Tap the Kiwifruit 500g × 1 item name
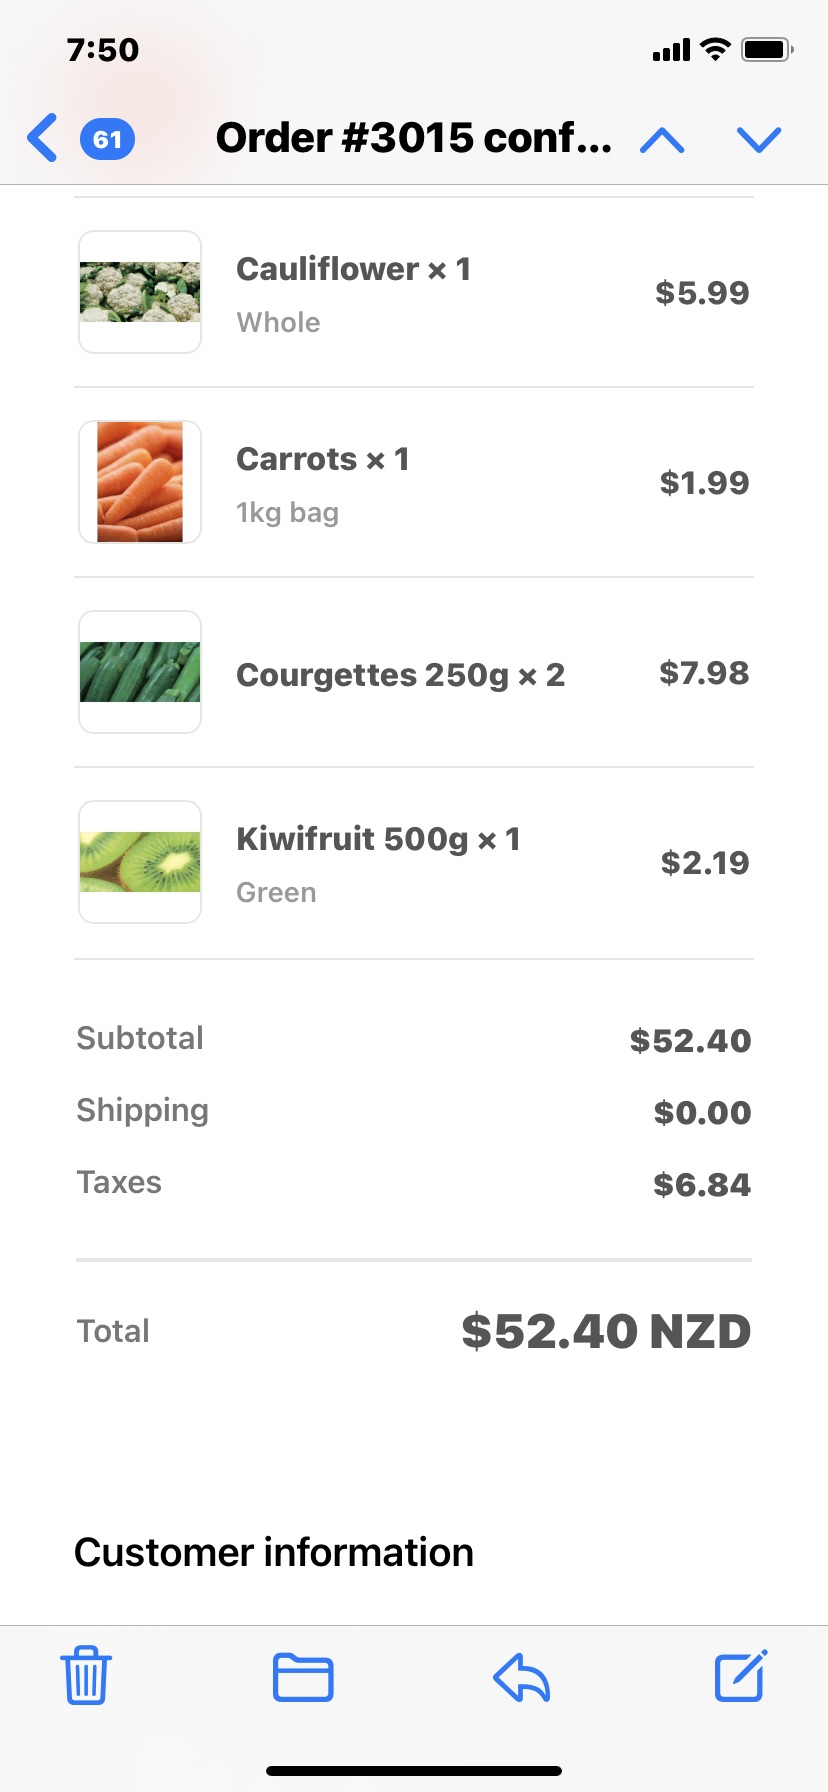This screenshot has height=1792, width=828. click(x=378, y=839)
